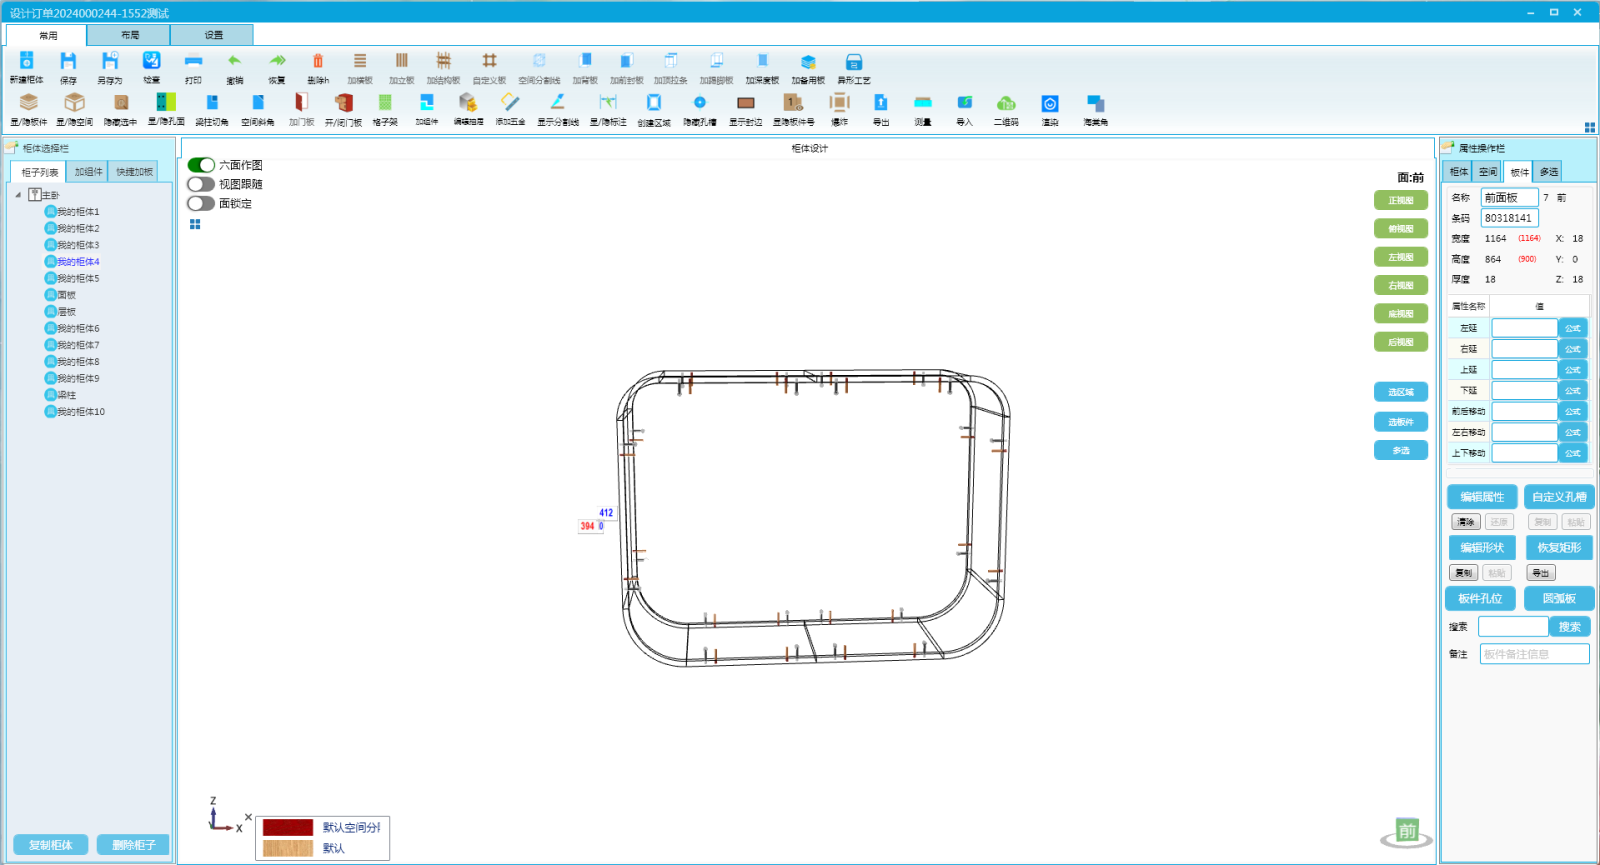Click the 左延 value input field
1600x865 pixels.
[x=1525, y=328]
